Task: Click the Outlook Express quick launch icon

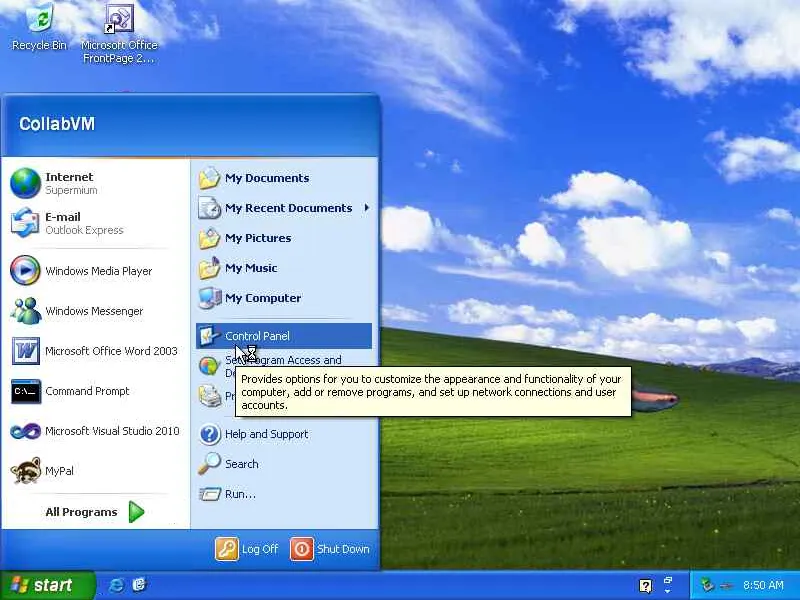Action: pos(139,585)
